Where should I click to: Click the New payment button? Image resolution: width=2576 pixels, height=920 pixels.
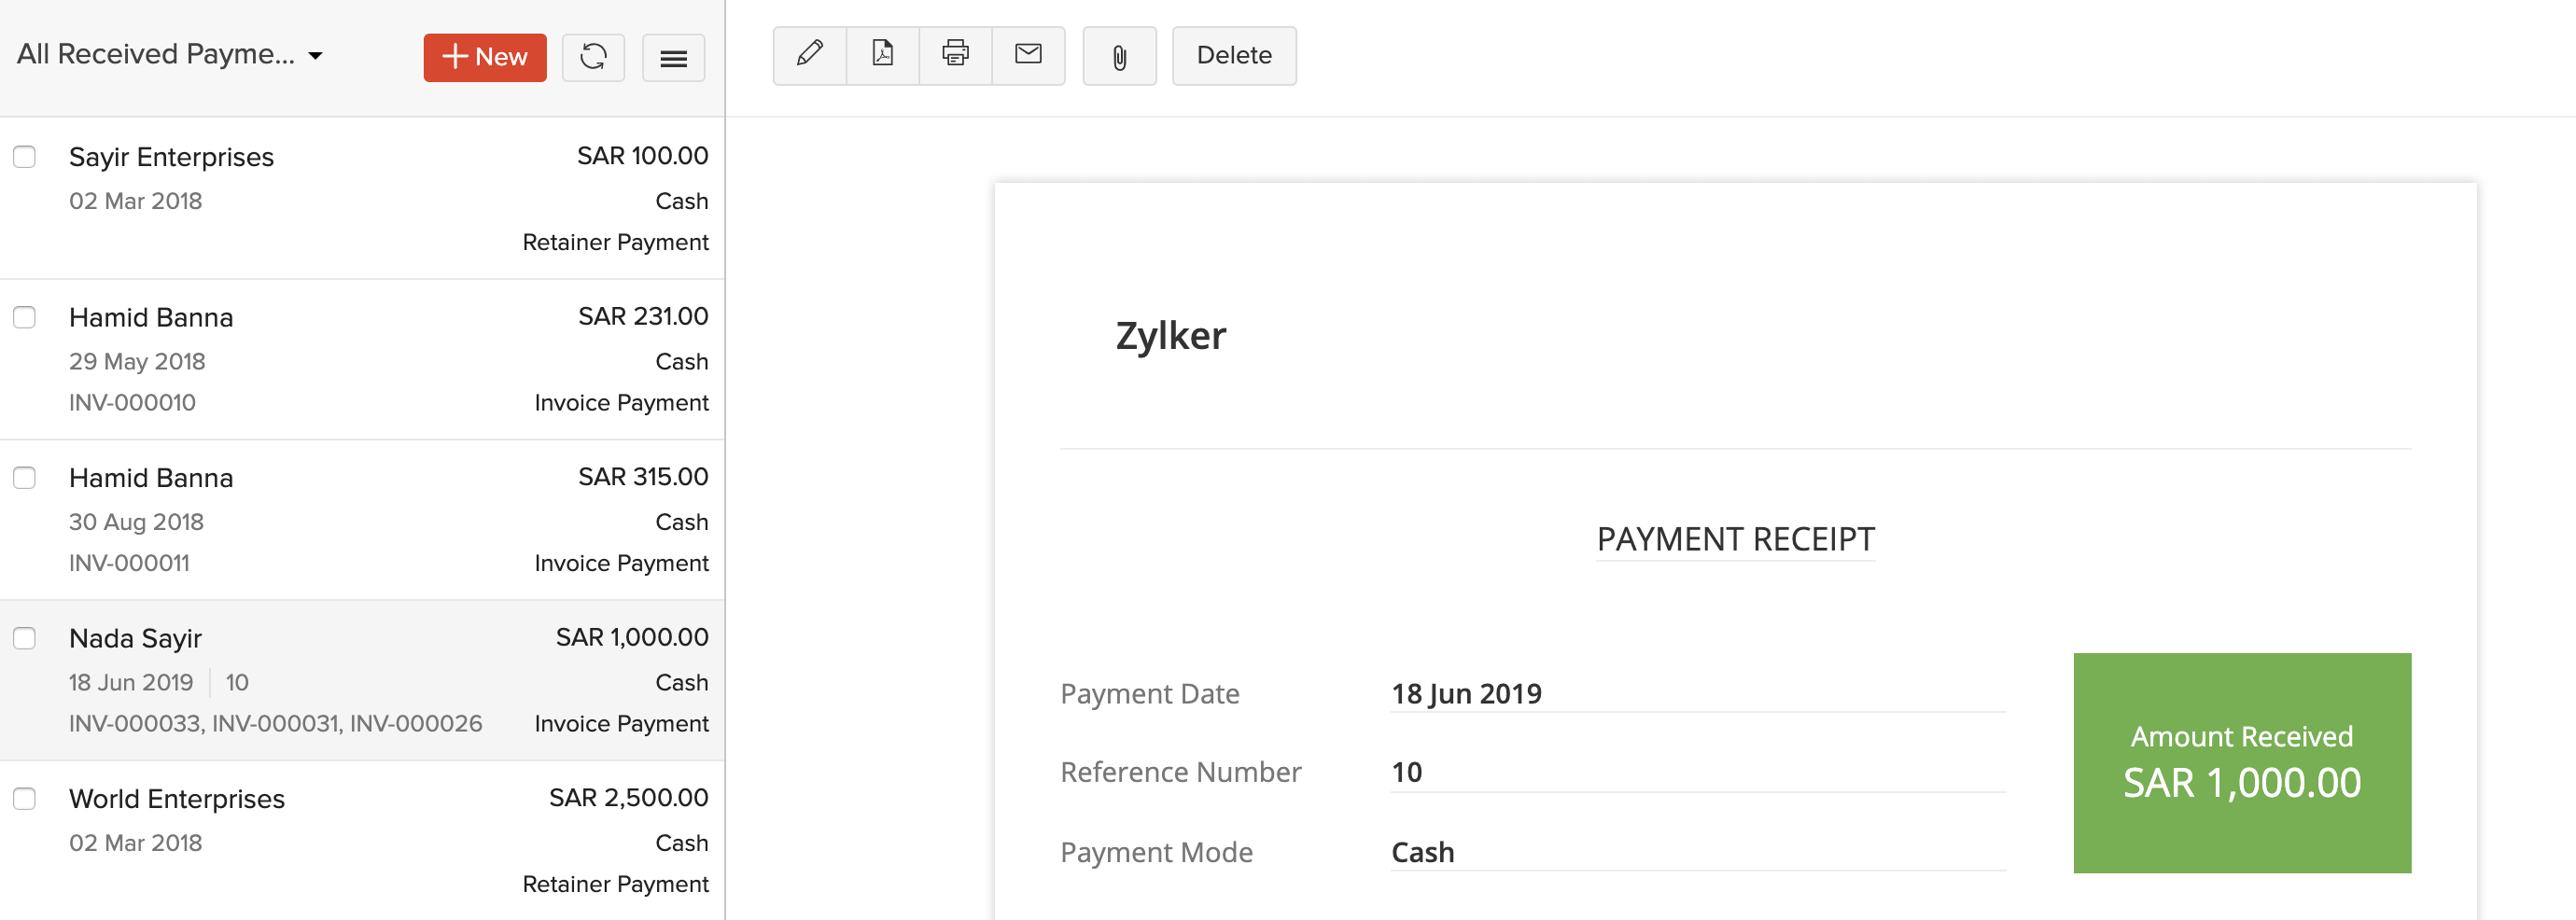point(484,57)
